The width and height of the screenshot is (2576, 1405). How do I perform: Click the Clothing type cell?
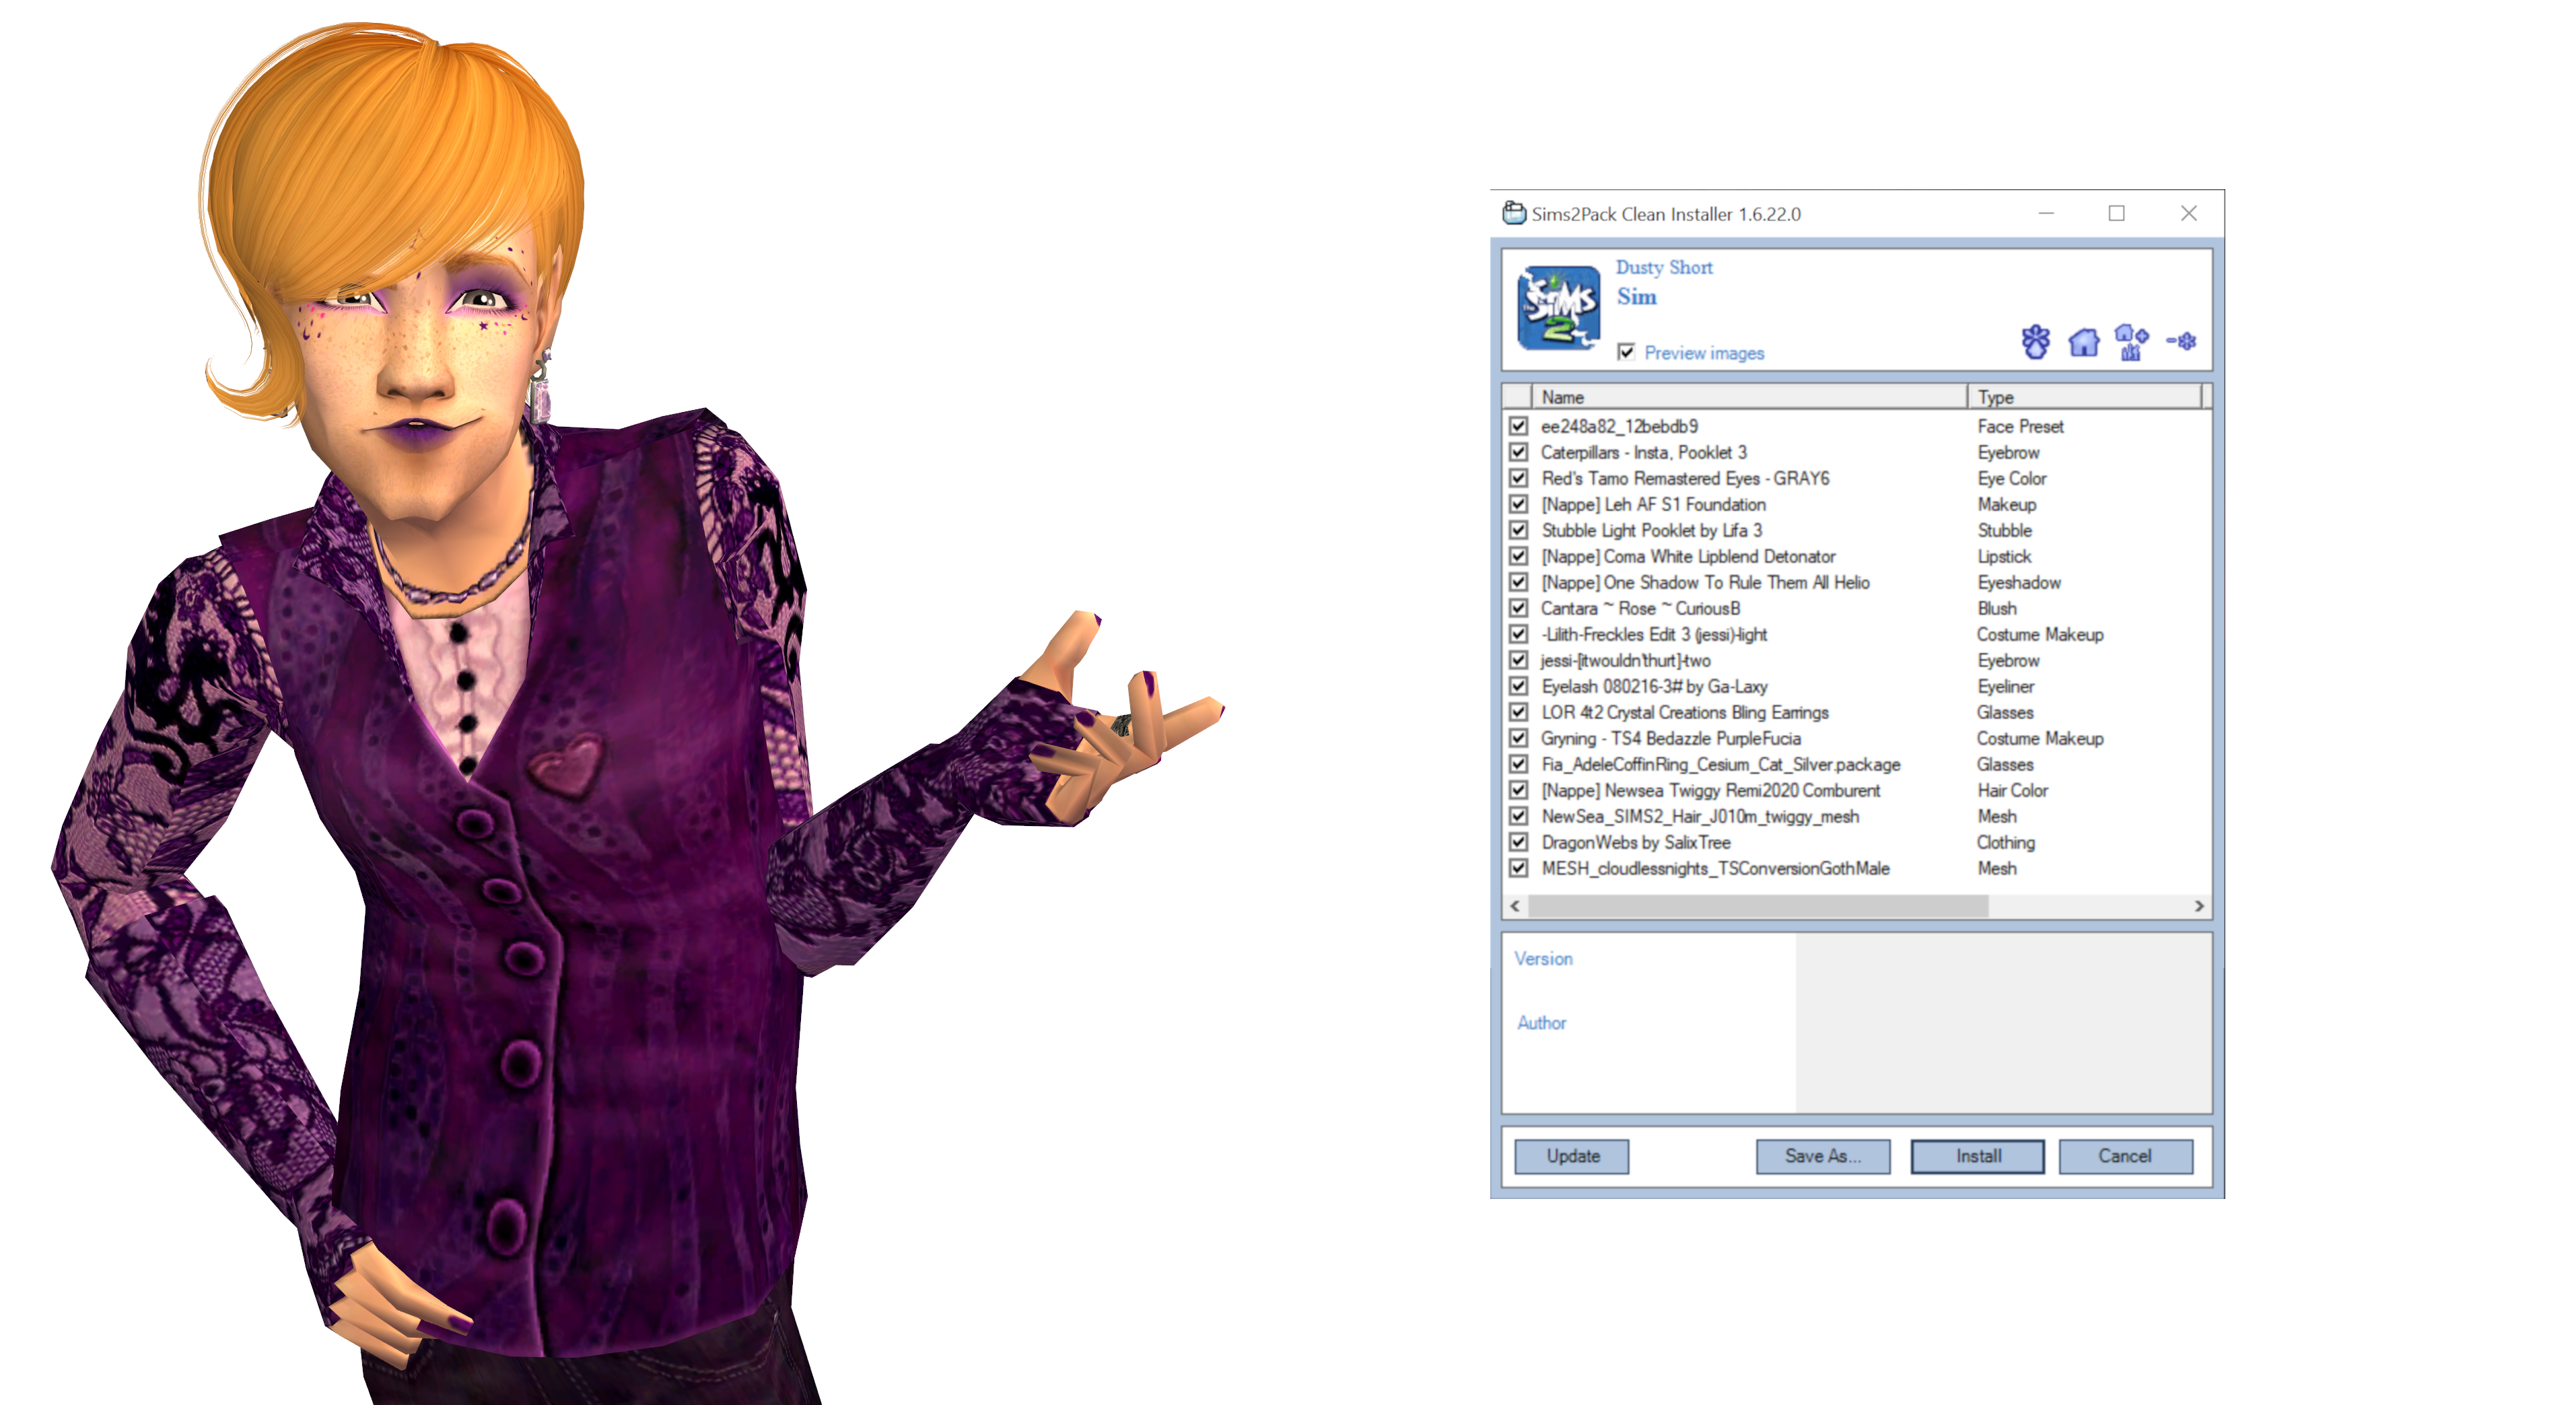click(2005, 842)
